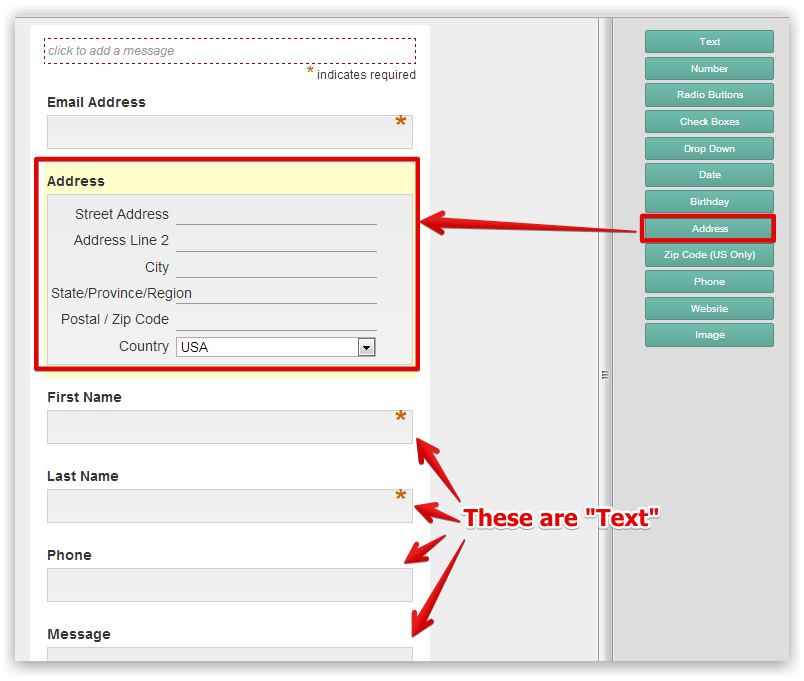Add a Text field button

pos(709,42)
